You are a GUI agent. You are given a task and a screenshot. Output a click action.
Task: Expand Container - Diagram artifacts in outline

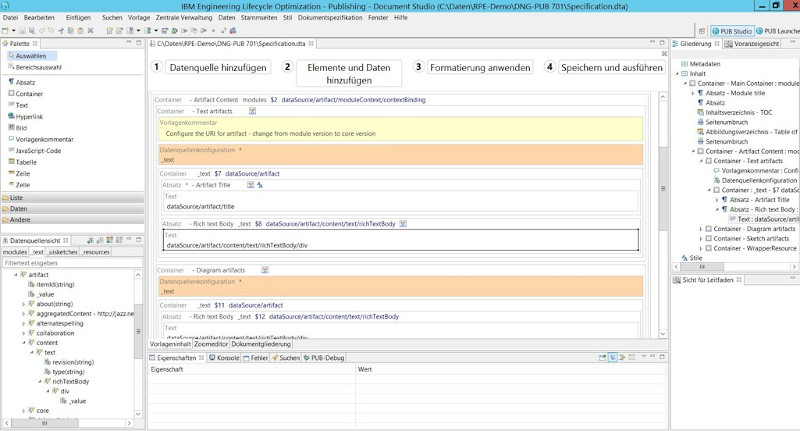click(700, 229)
